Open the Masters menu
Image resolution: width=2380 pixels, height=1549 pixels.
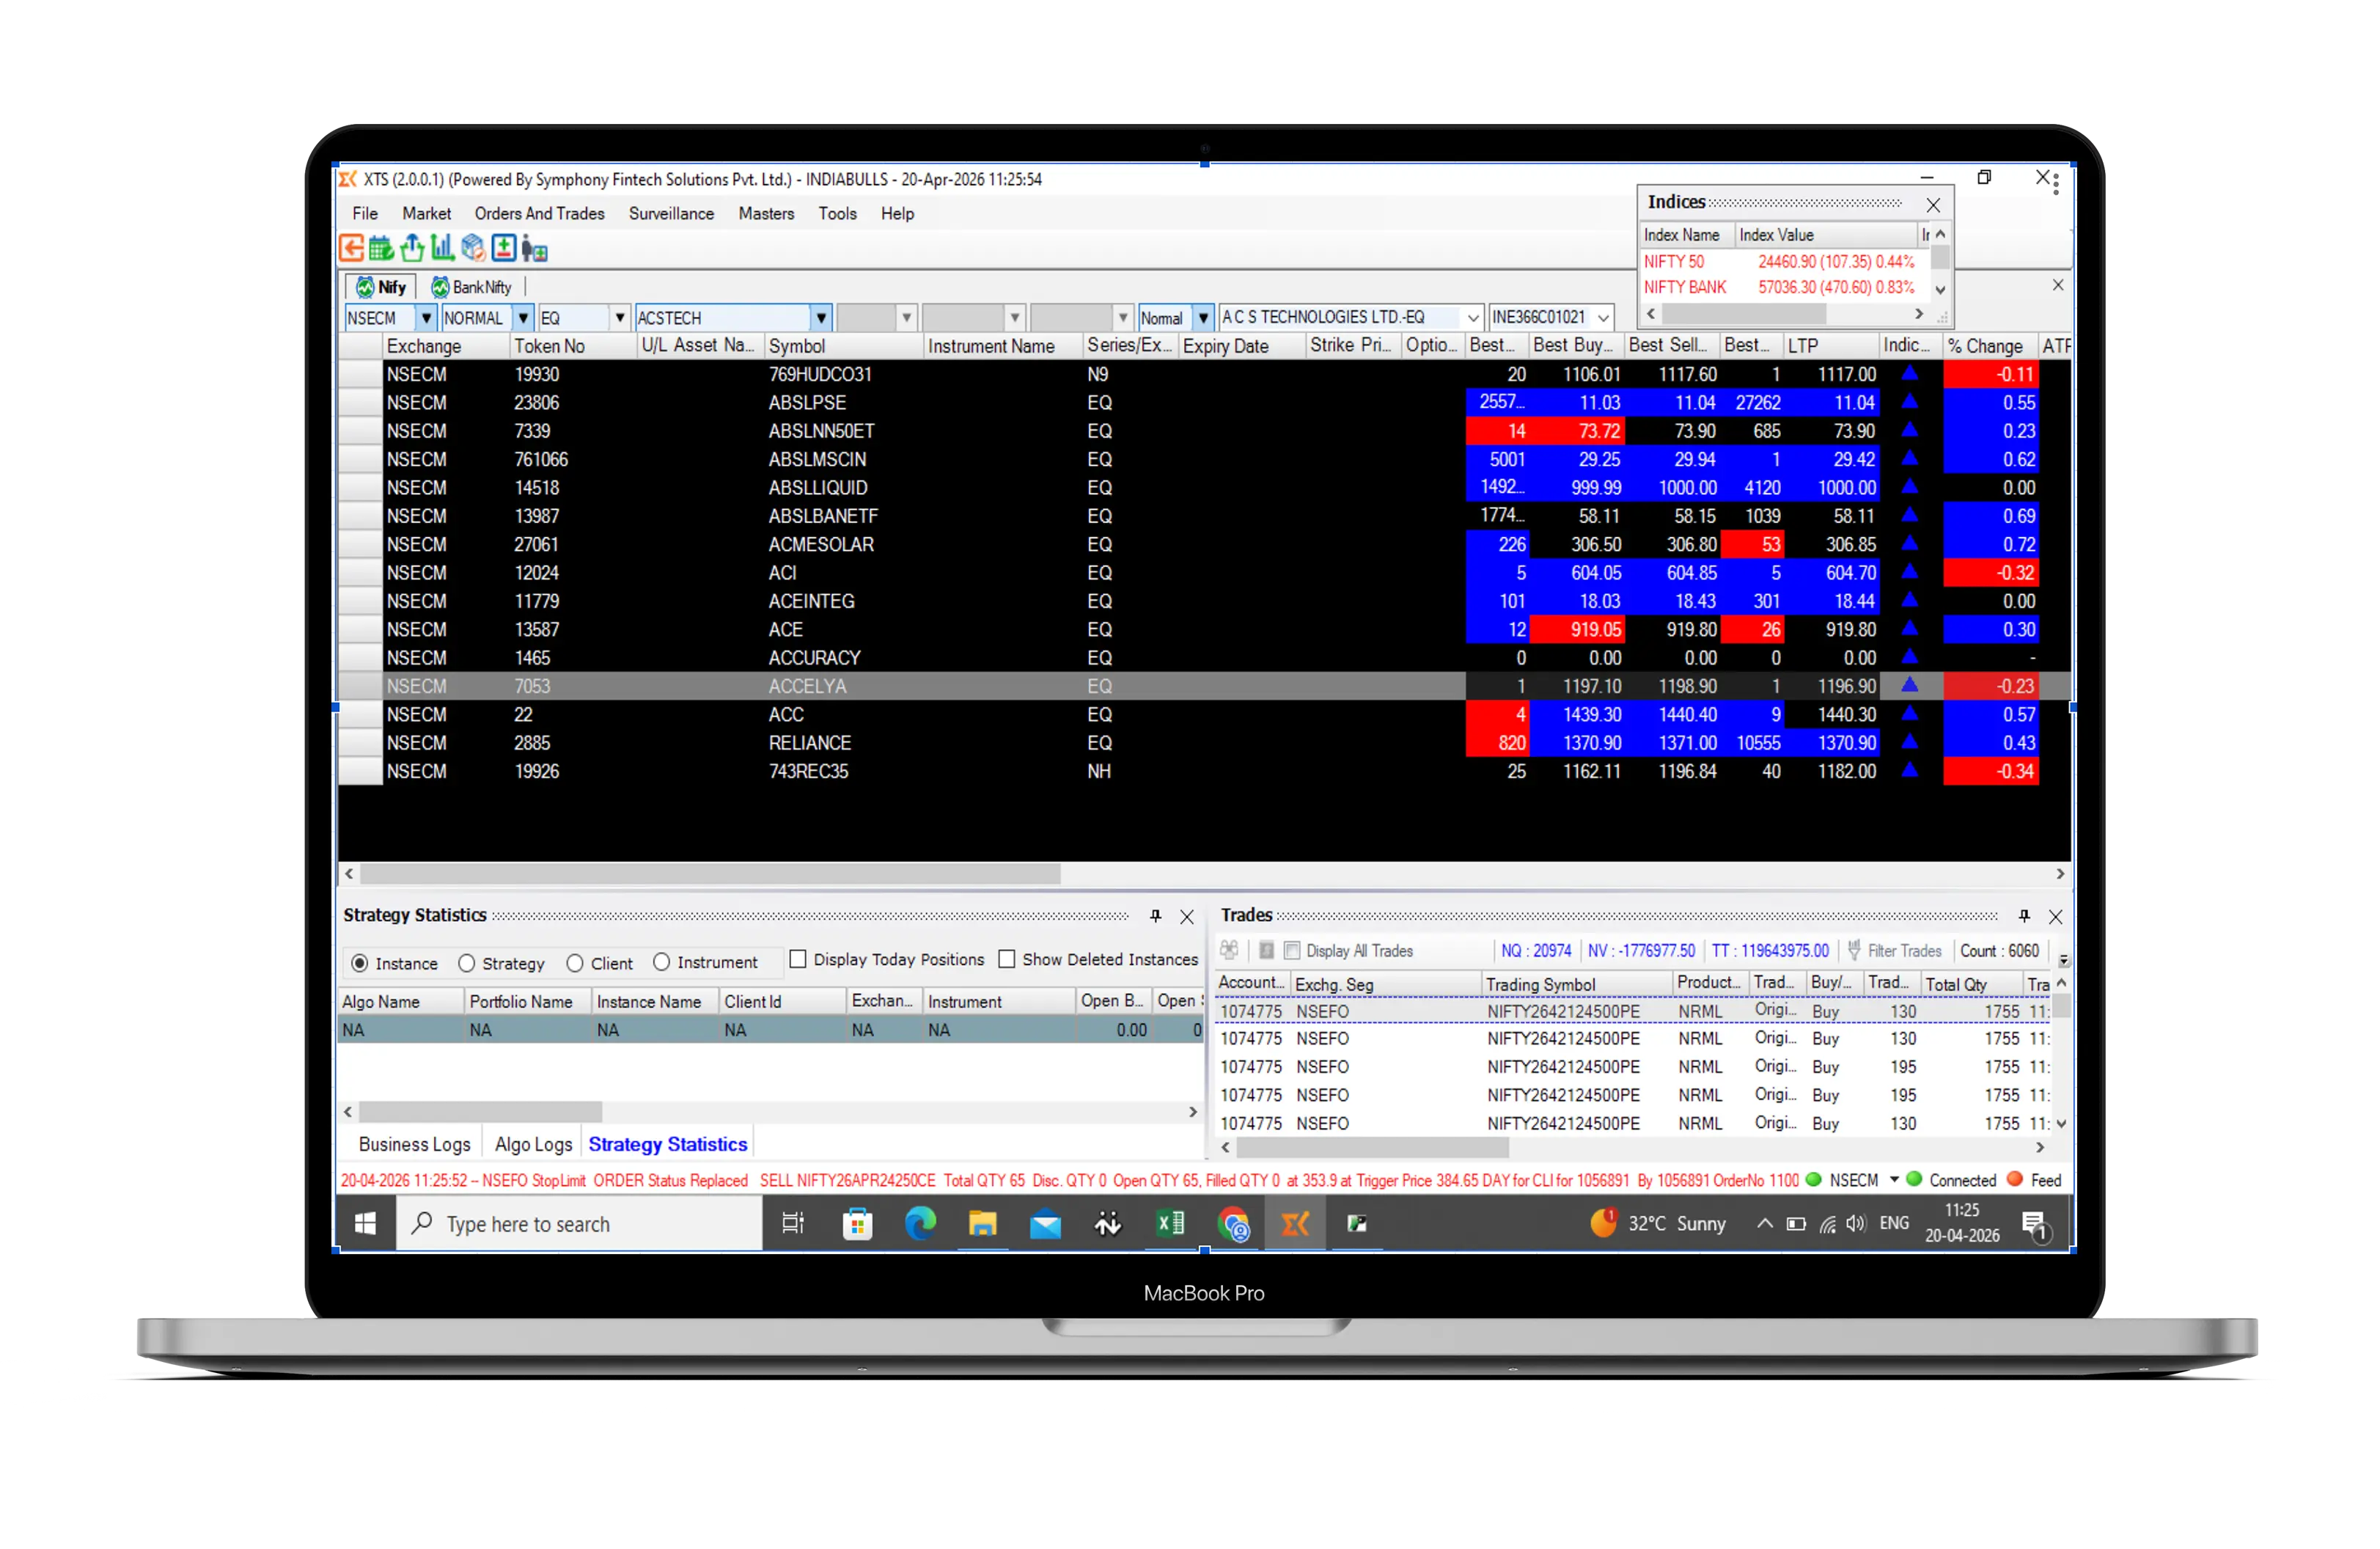tap(766, 213)
